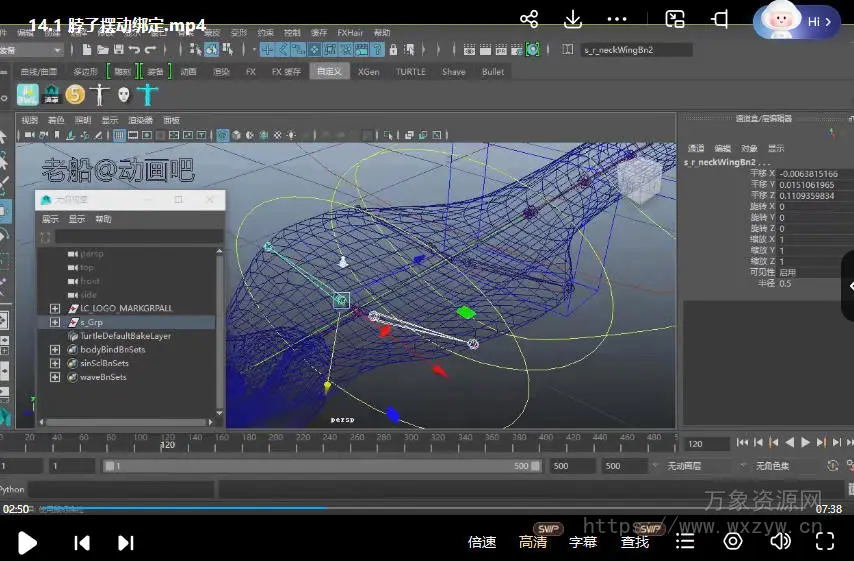Image resolution: width=854 pixels, height=561 pixels.
Task: Click the gold S coin shelf icon
Action: tap(75, 94)
